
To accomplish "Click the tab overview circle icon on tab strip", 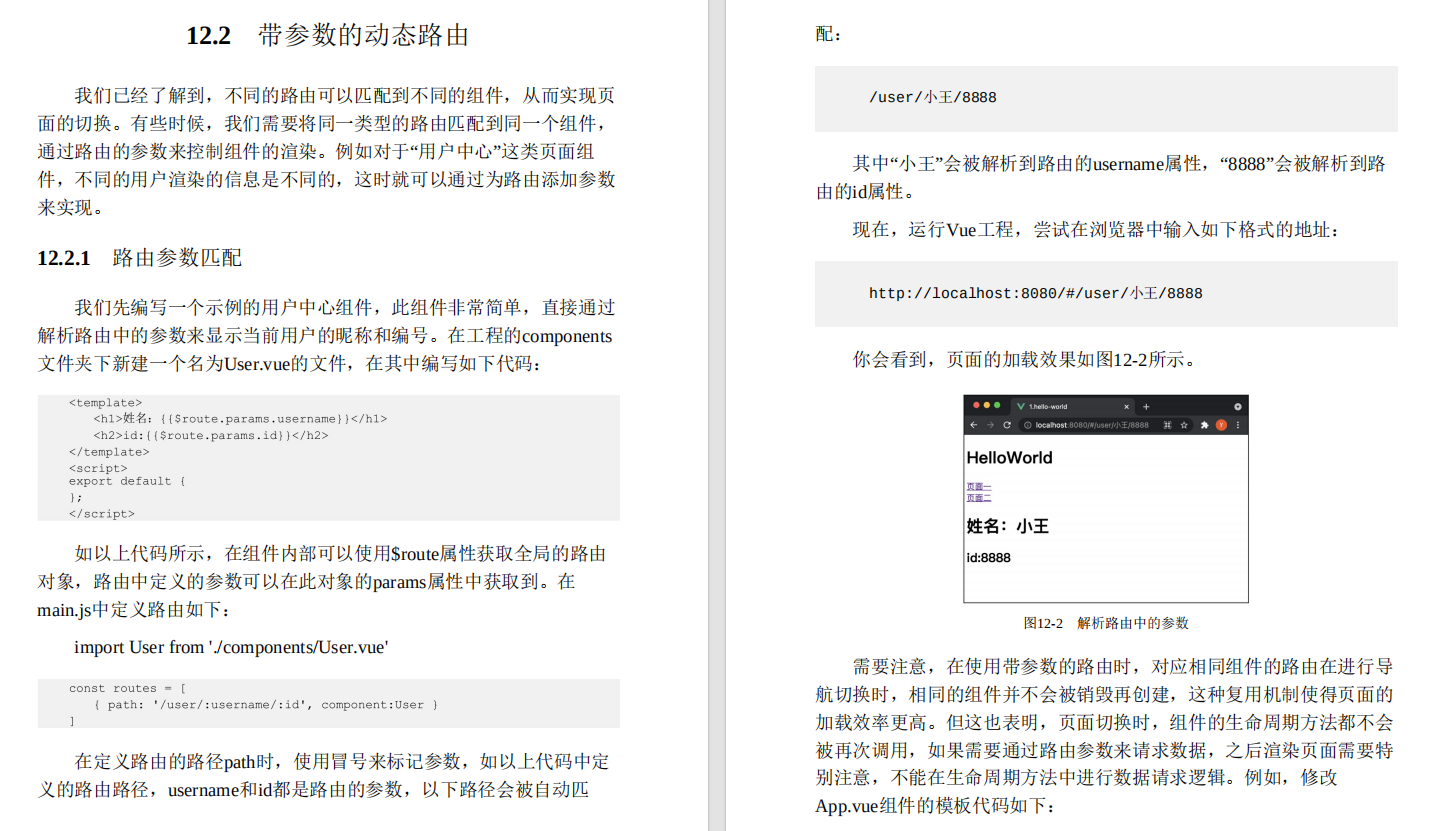I will pyautogui.click(x=1237, y=407).
